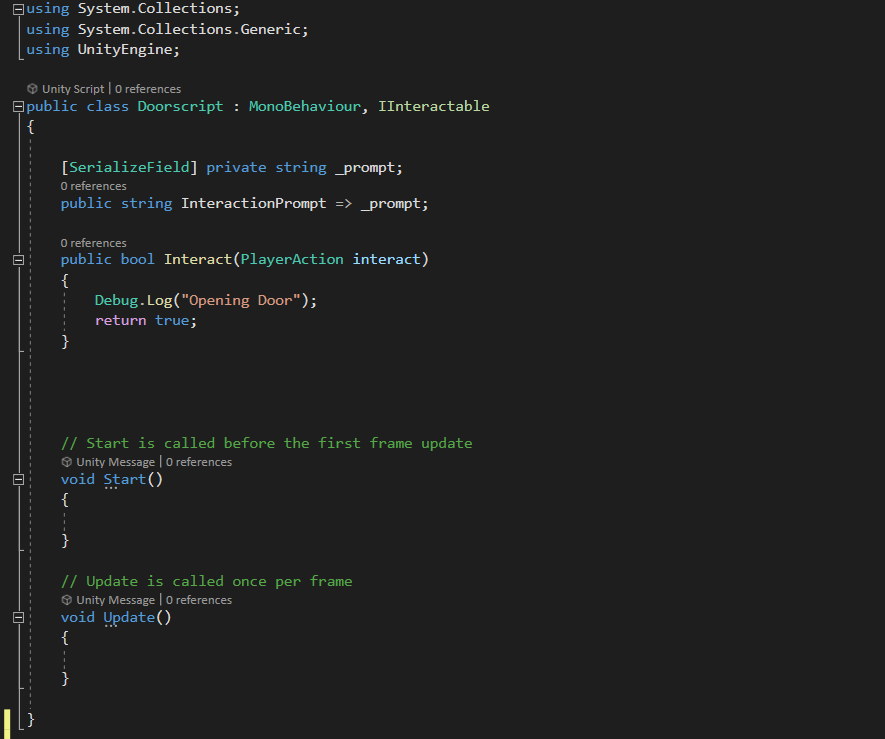Click the '_prompt' field declaration
Screen dimensions: 885x739
click(367, 167)
